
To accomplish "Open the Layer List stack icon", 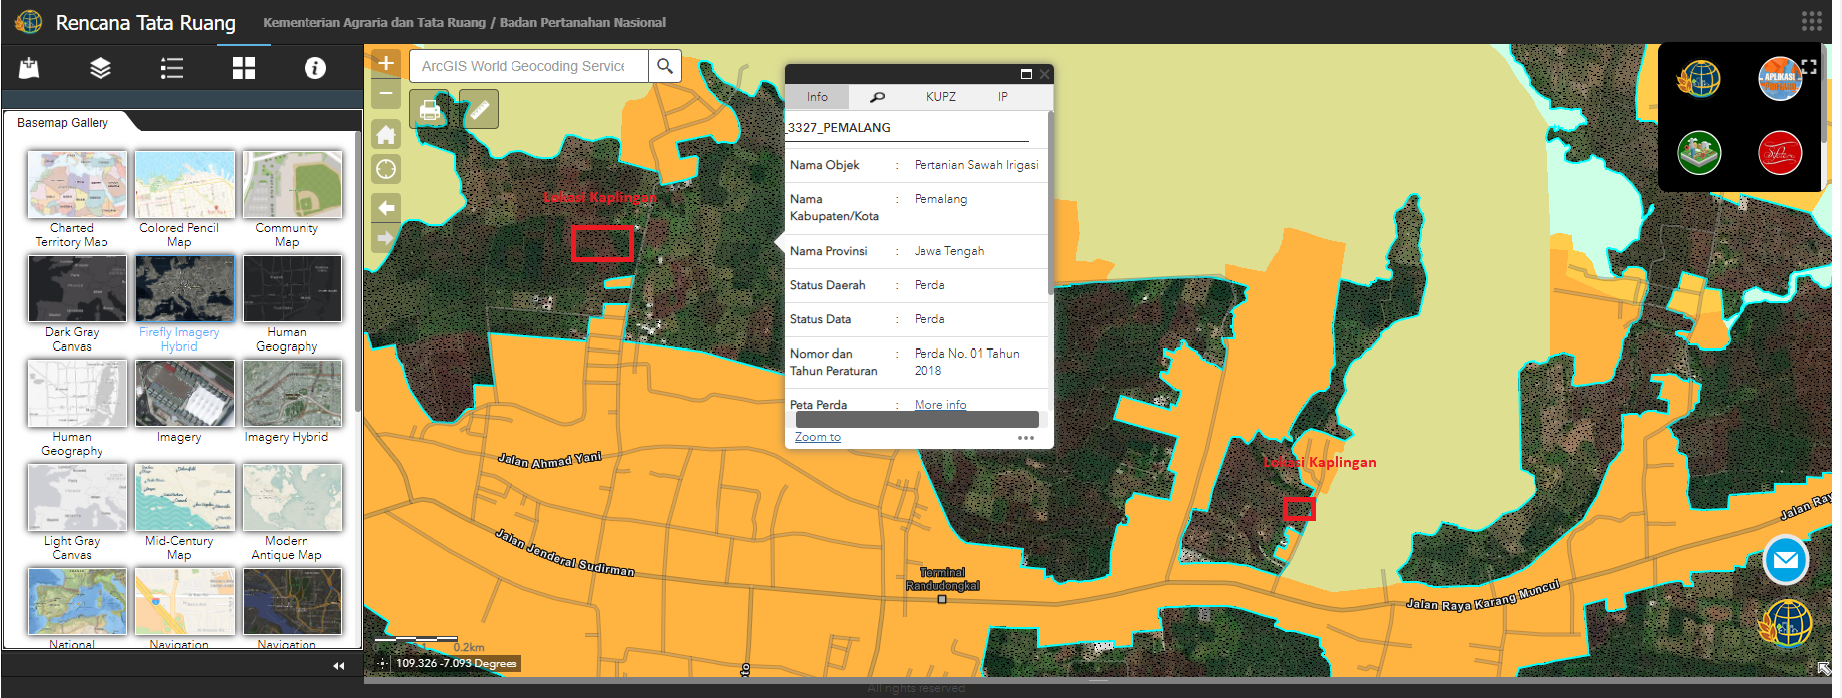I will click(x=100, y=68).
